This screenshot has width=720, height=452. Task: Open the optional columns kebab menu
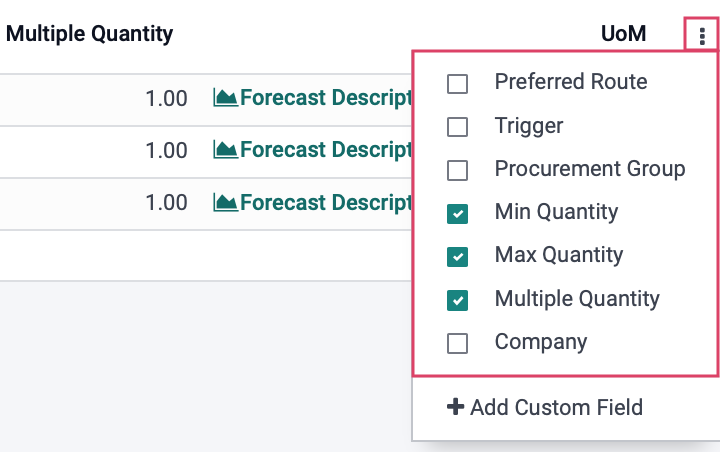(702, 35)
